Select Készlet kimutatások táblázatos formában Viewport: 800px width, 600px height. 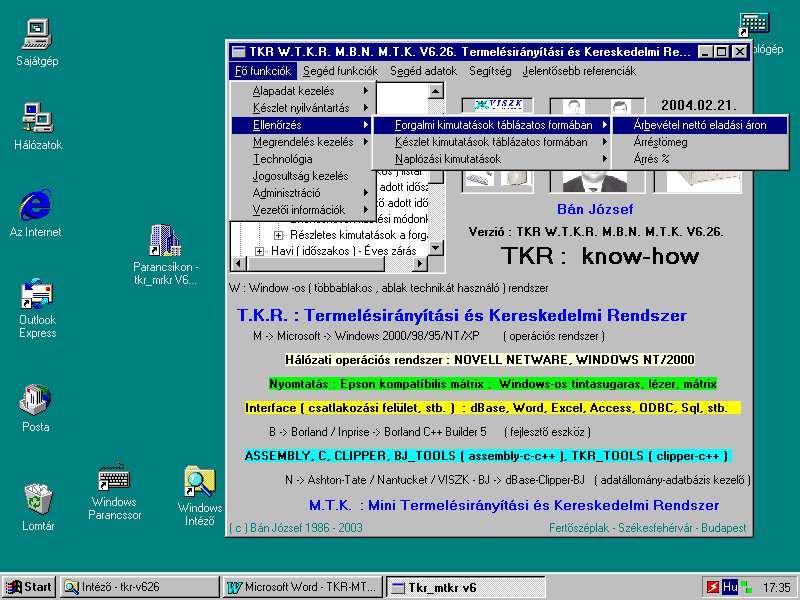click(492, 142)
